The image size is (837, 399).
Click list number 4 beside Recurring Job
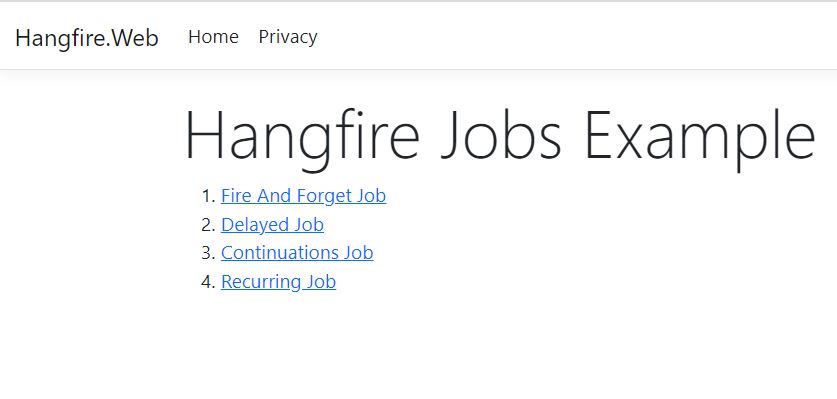tap(208, 281)
